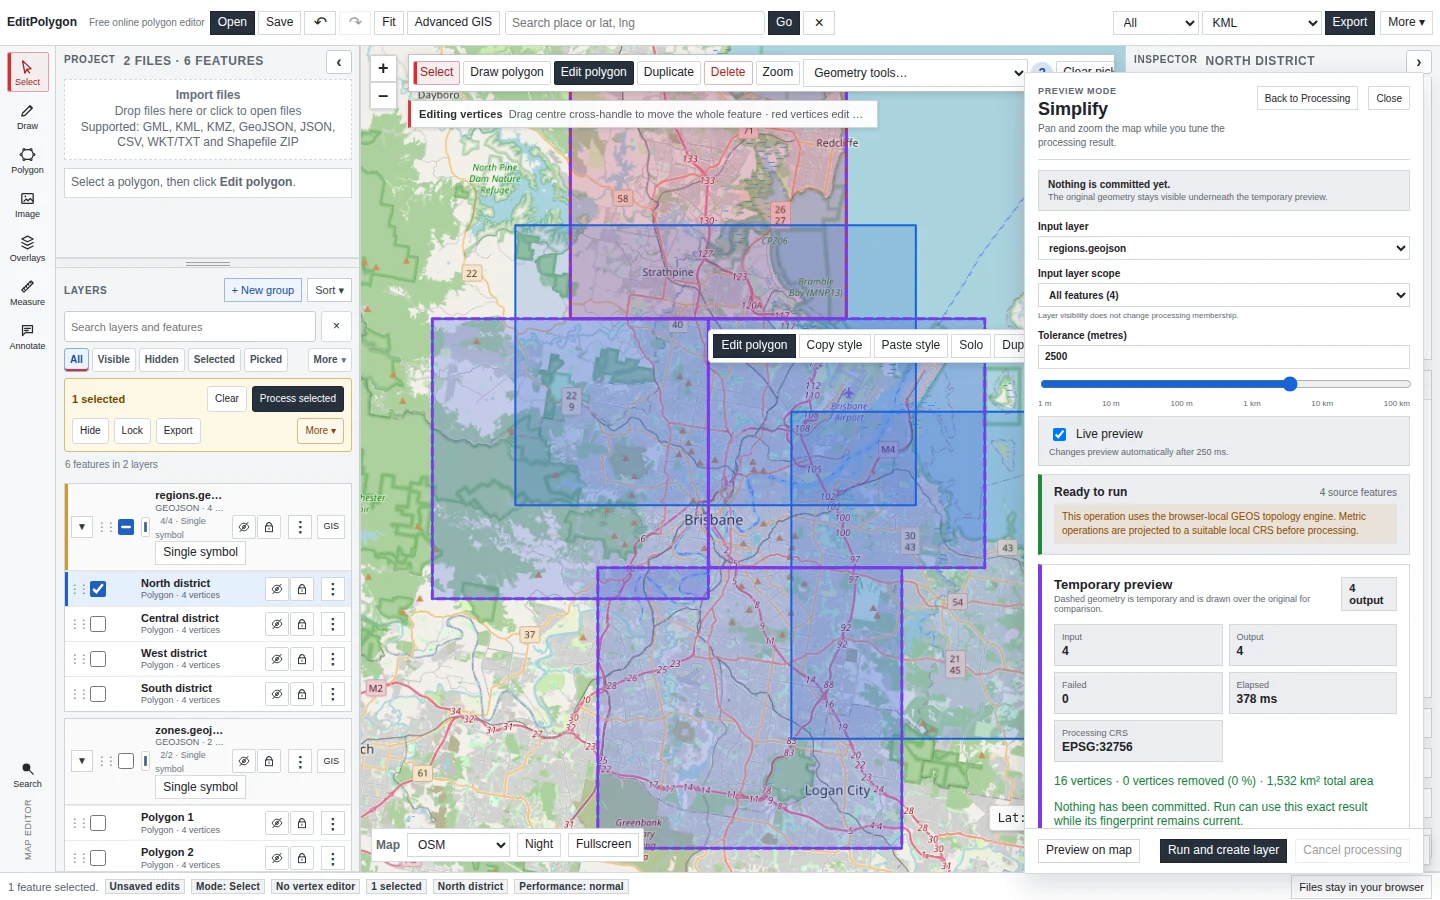
Task: Choose the Draw tool in sidebar
Action: (28, 116)
